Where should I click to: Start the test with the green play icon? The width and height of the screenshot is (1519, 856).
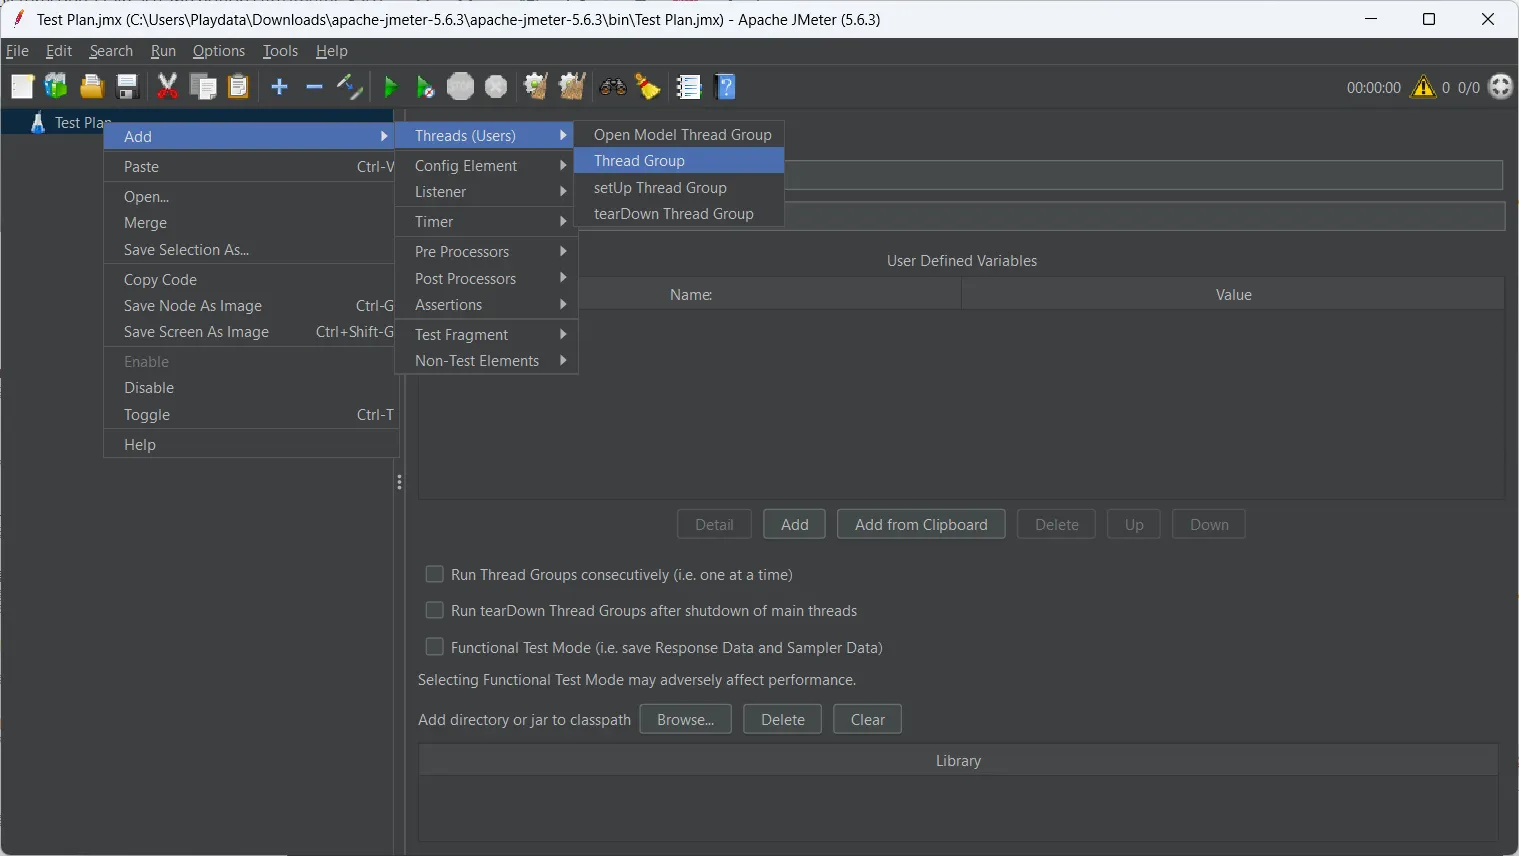(391, 87)
